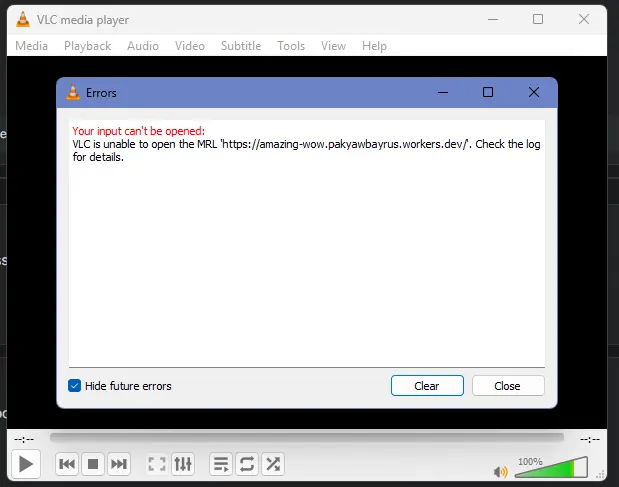Click the remaining time label right of the seek bar

[590, 439]
